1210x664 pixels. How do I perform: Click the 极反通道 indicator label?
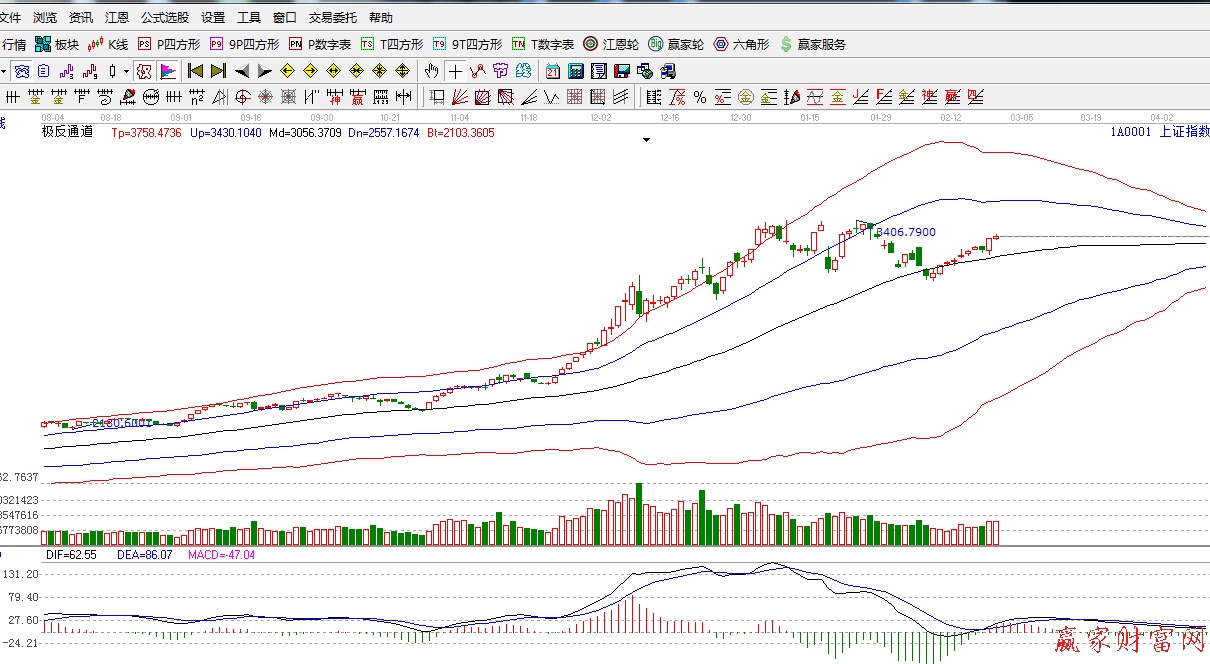(67, 132)
